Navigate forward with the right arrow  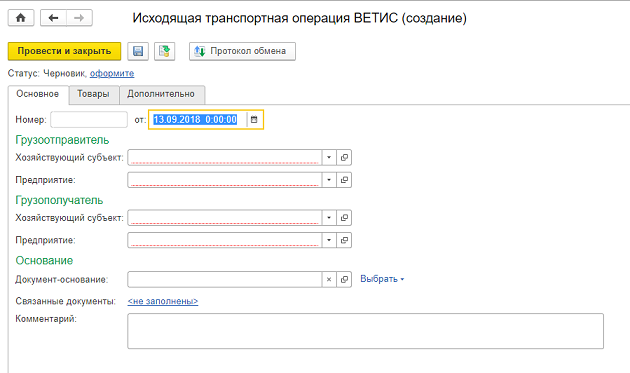79,18
